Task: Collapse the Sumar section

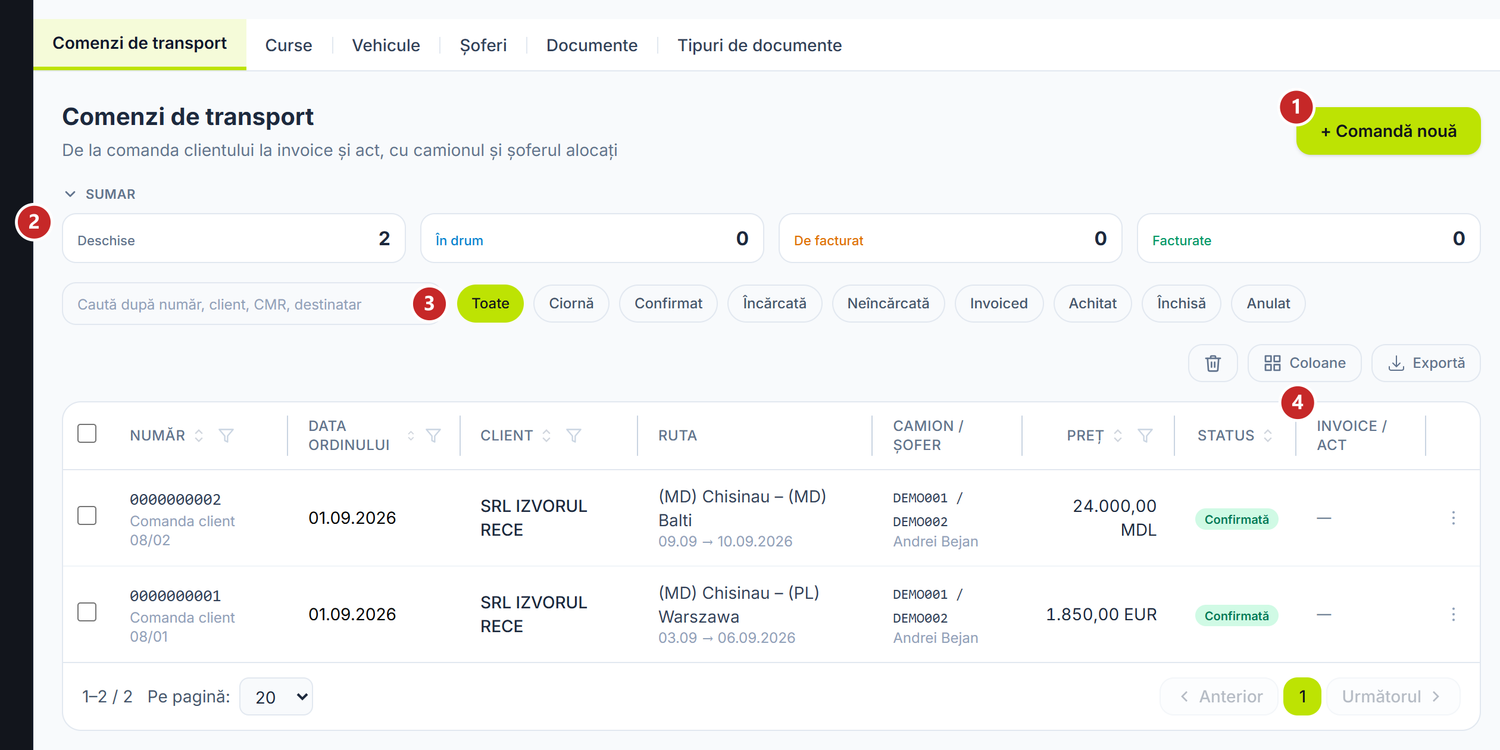Action: [x=100, y=194]
